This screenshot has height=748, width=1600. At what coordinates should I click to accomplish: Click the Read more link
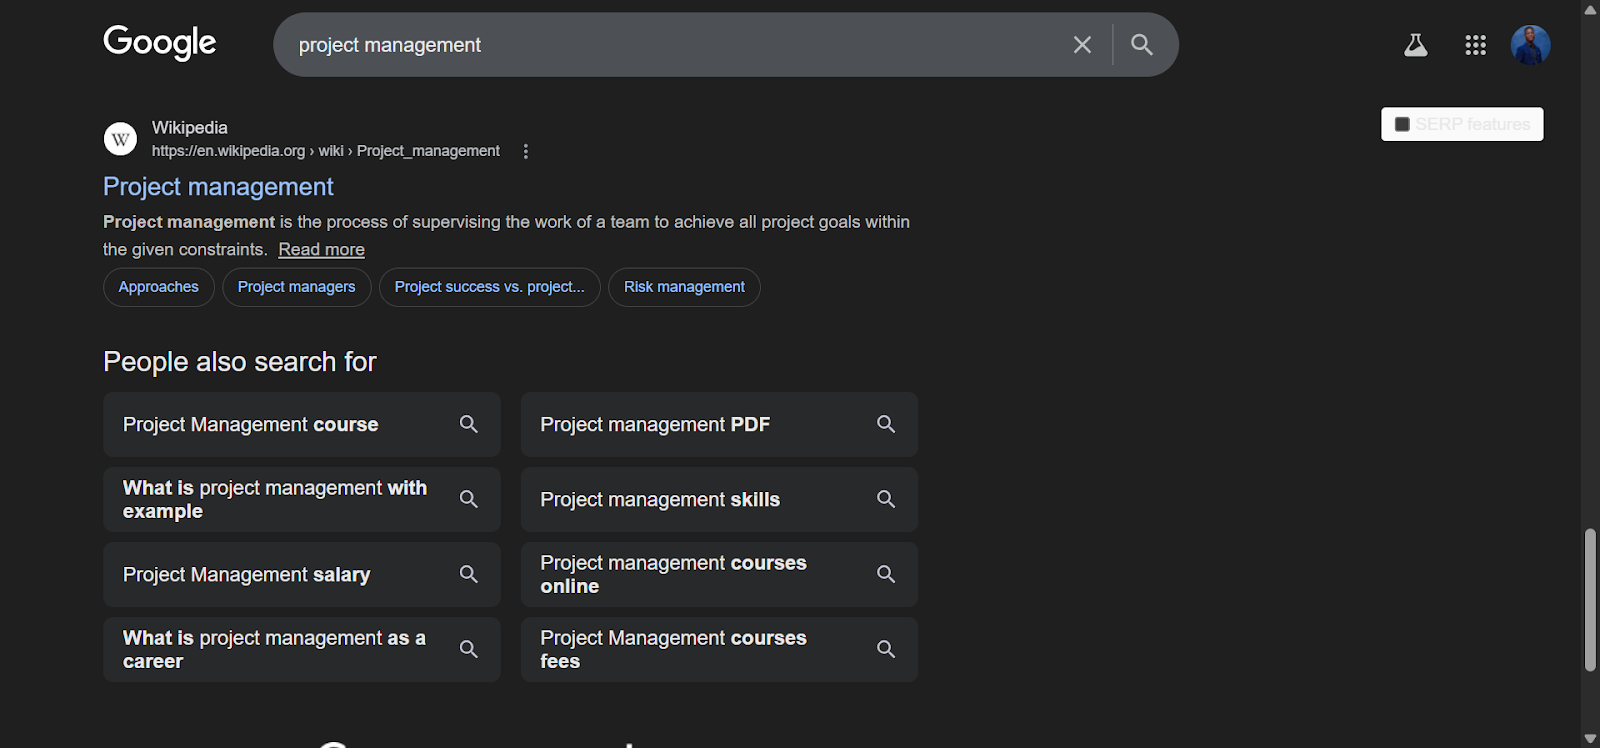321,250
